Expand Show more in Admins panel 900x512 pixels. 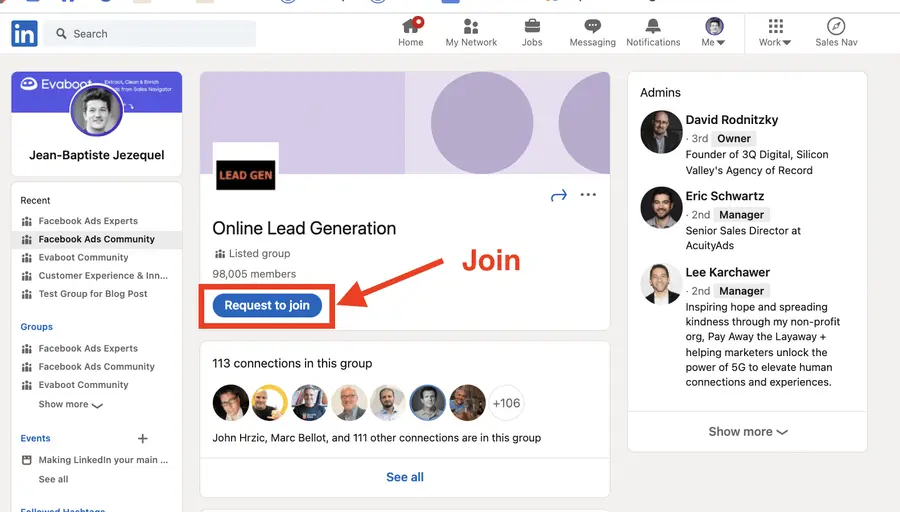[x=748, y=432]
